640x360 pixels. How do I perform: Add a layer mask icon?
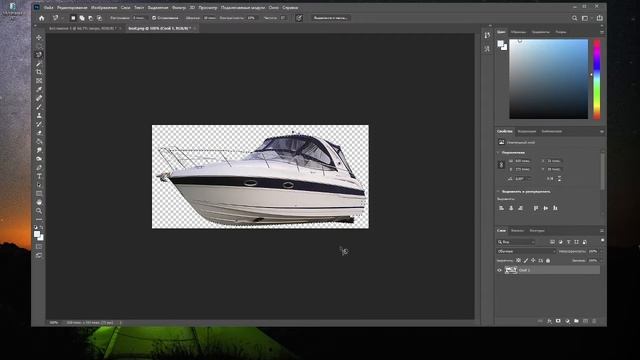[x=558, y=321]
